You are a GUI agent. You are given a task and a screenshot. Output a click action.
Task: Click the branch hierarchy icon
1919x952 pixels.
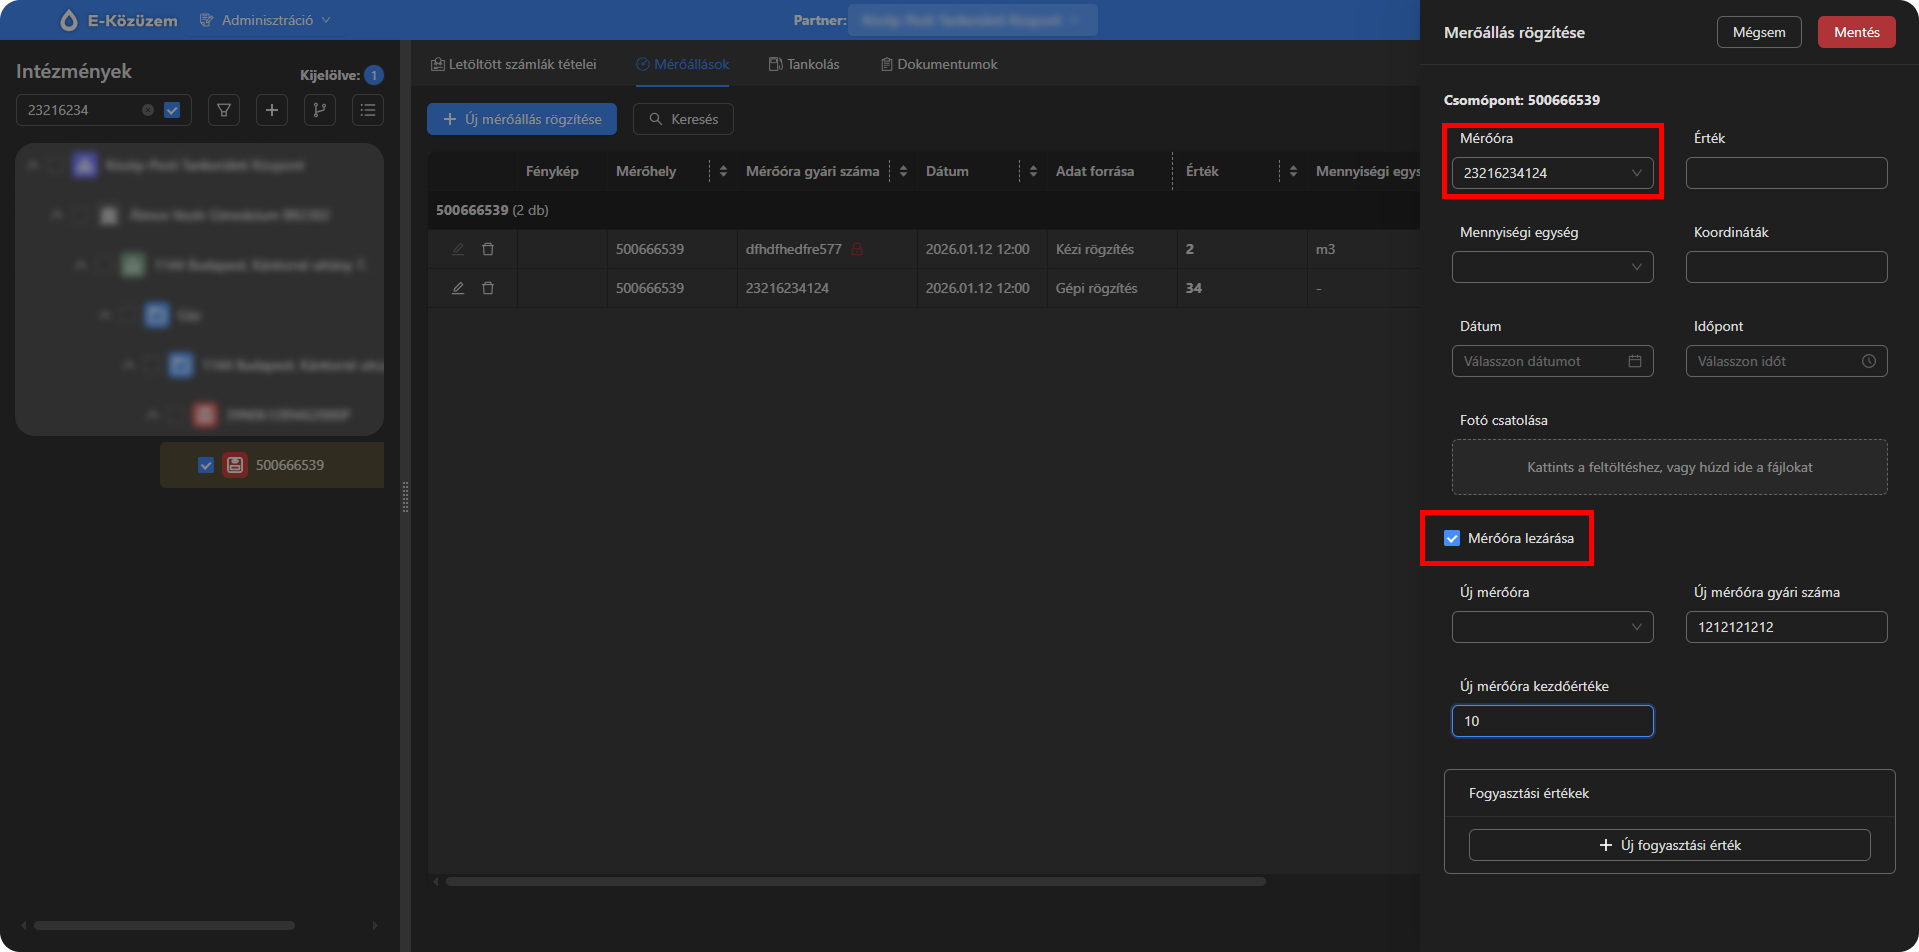pos(320,110)
